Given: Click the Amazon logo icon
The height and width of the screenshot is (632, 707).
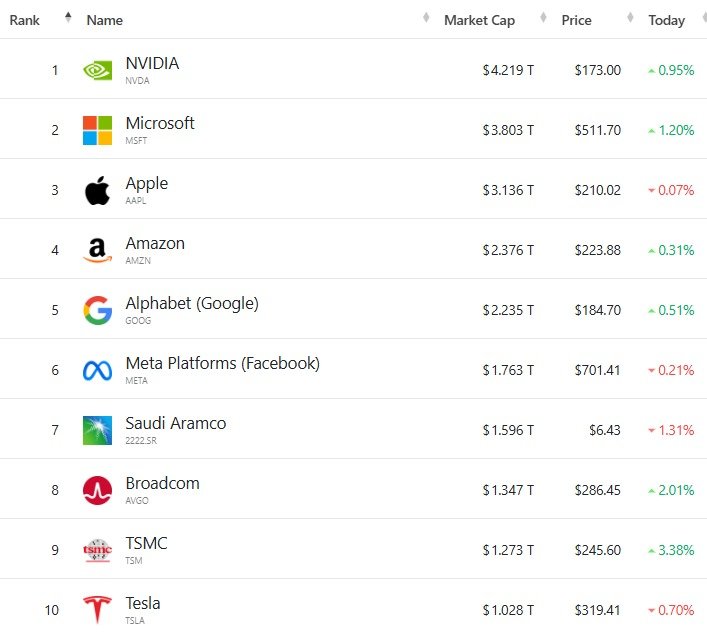Looking at the screenshot, I should pyautogui.click(x=97, y=250).
